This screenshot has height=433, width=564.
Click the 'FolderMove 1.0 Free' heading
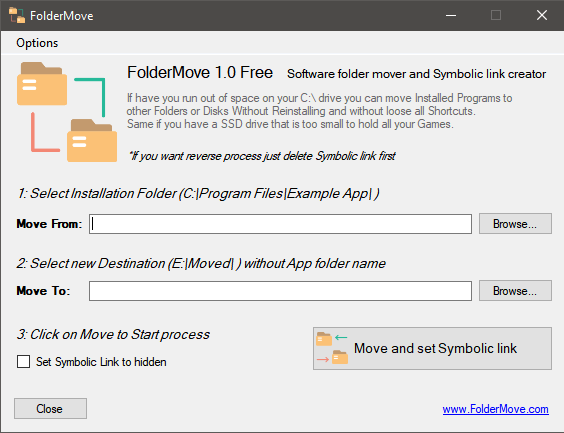click(x=200, y=73)
